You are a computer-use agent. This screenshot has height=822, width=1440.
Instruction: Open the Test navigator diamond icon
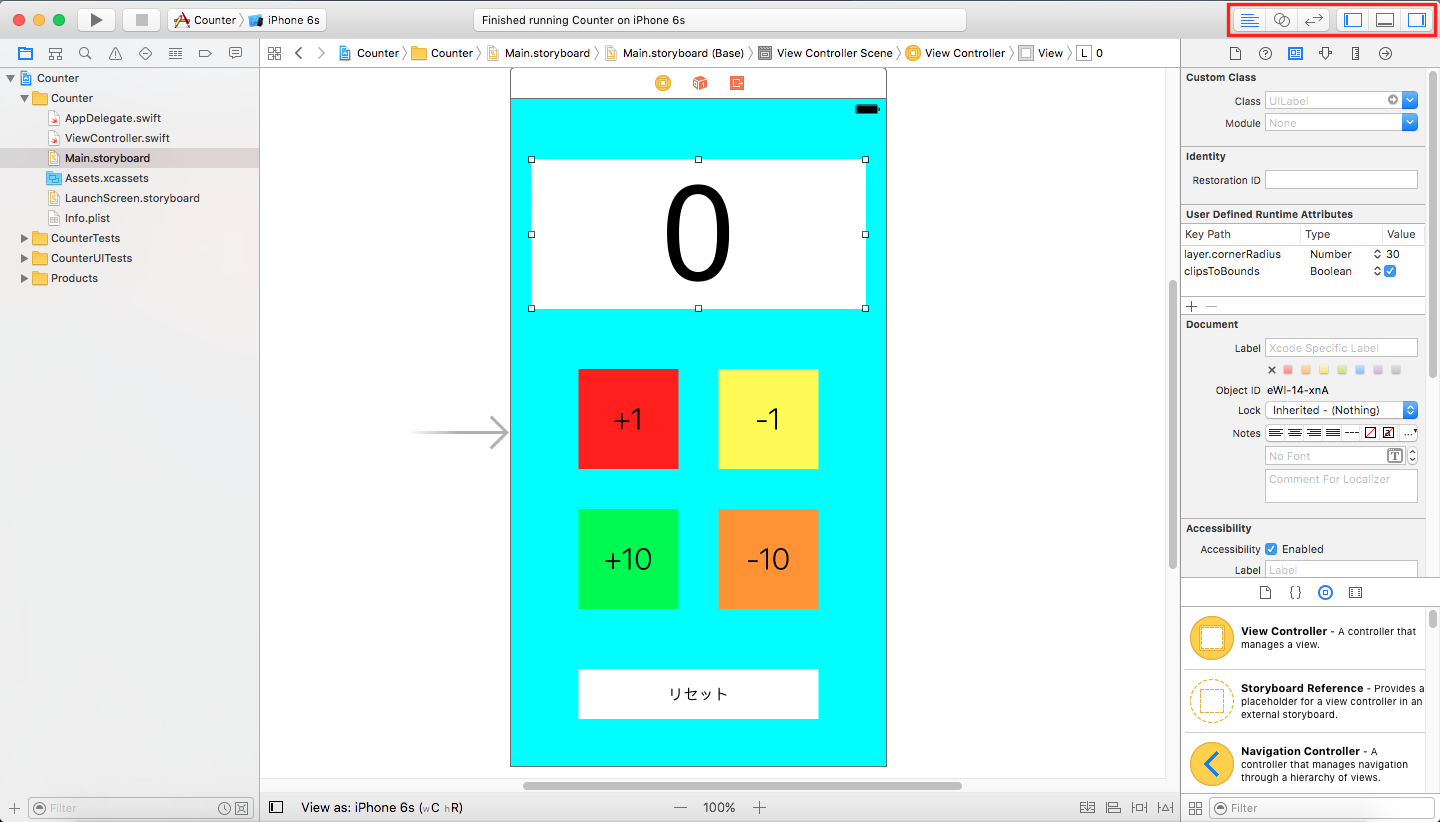point(145,53)
